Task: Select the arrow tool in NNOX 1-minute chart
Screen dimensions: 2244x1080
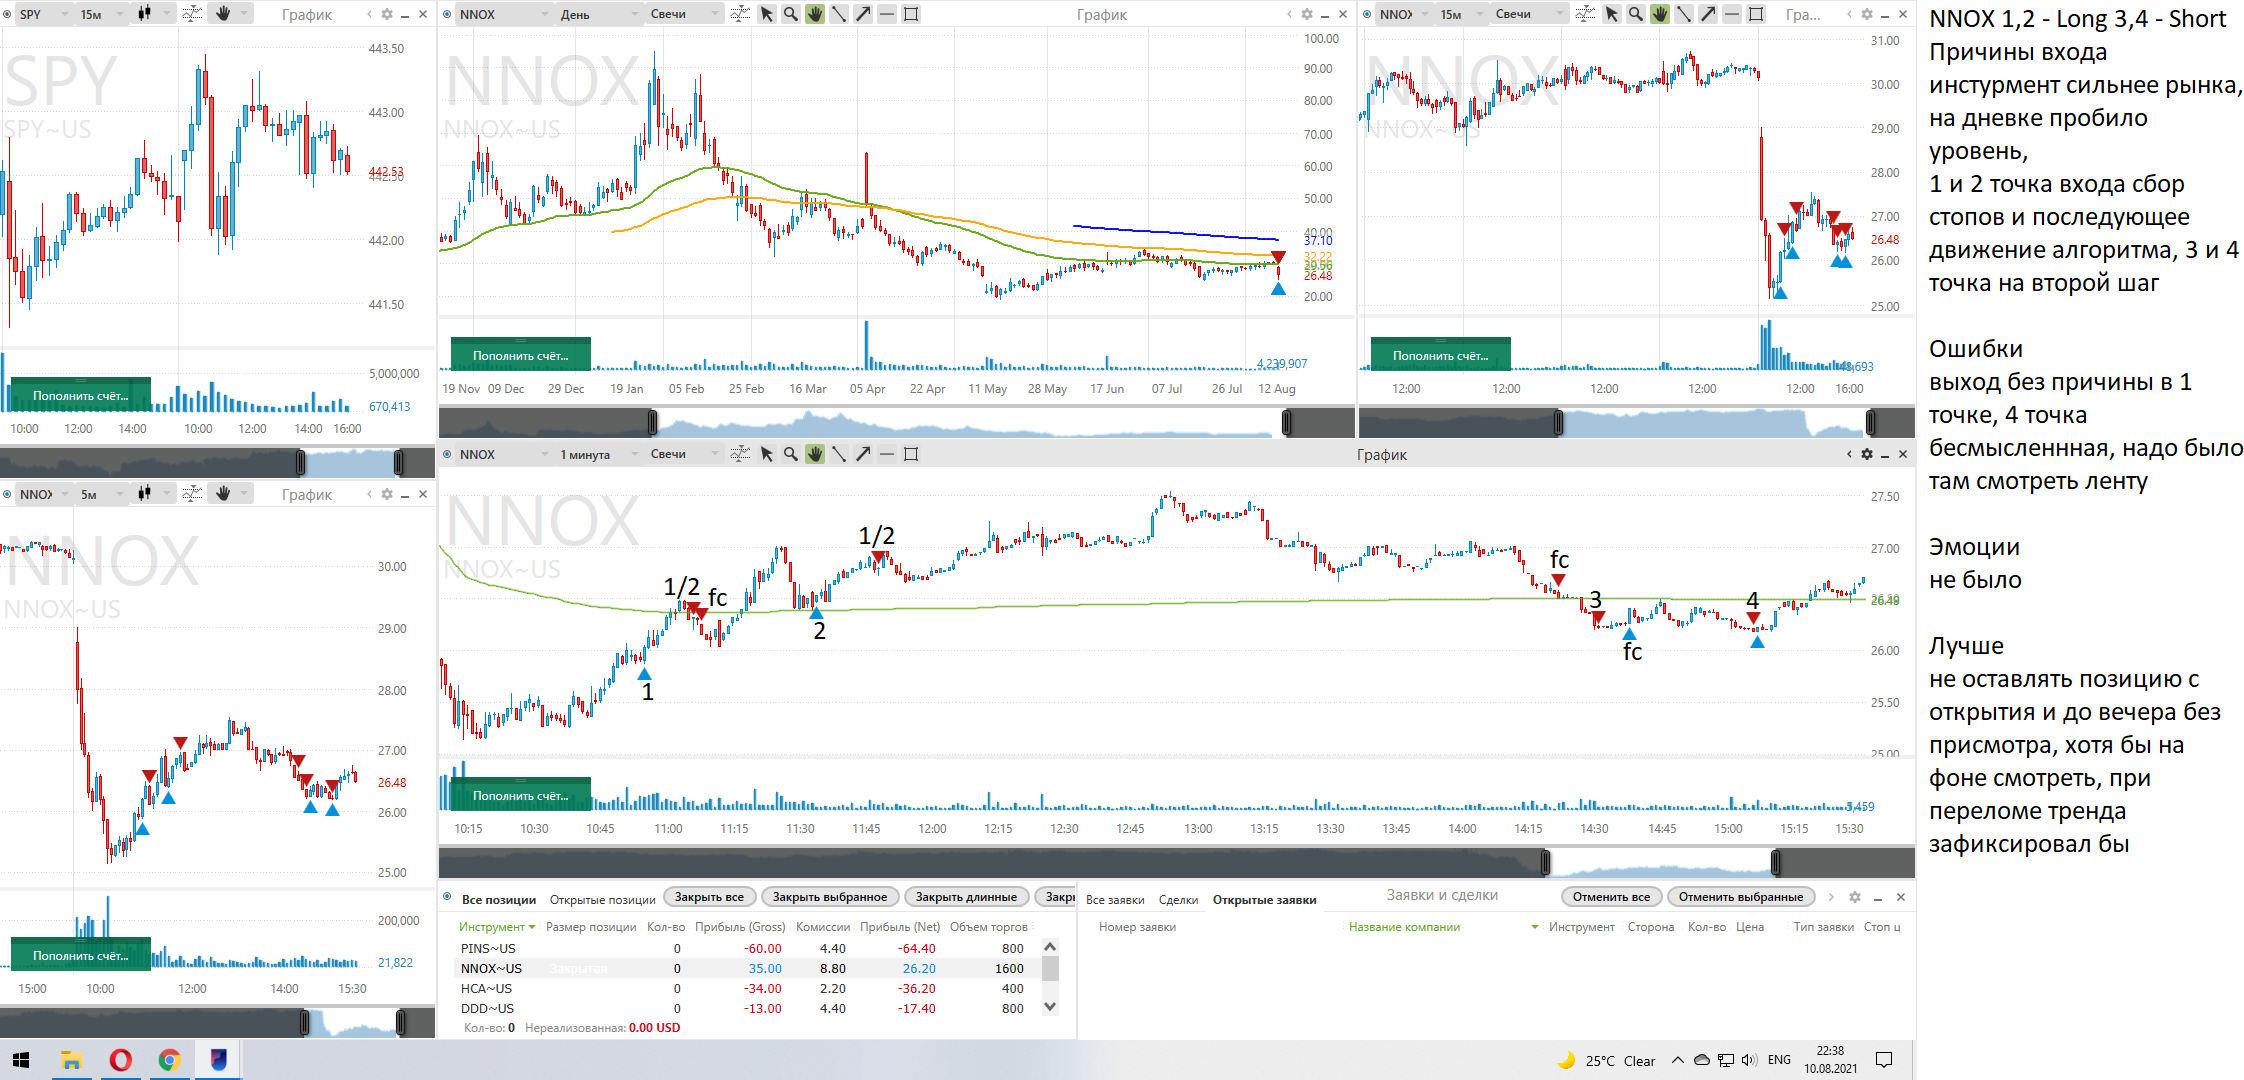Action: (x=863, y=454)
